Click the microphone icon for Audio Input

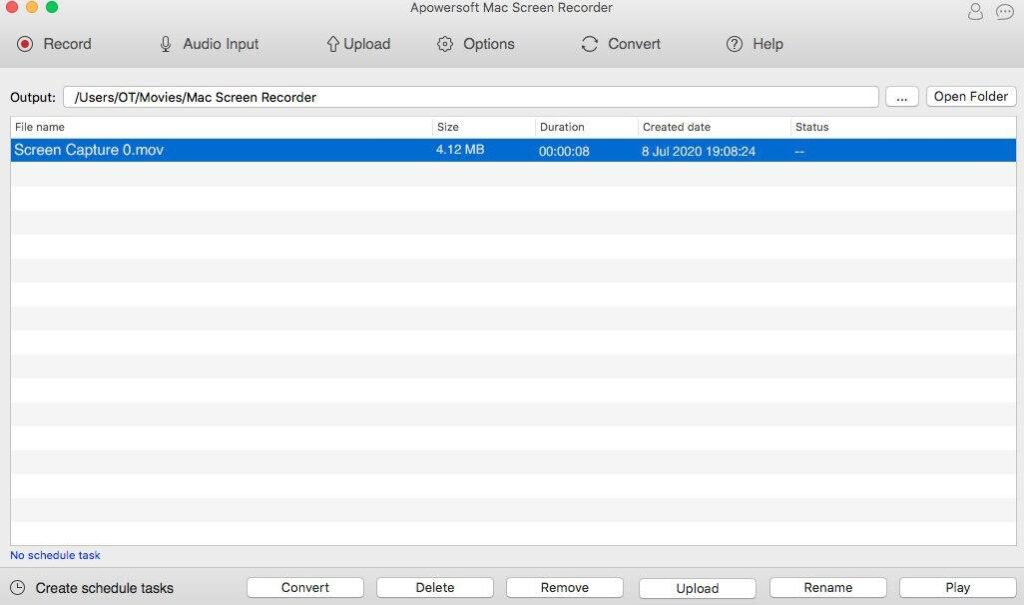[x=166, y=44]
